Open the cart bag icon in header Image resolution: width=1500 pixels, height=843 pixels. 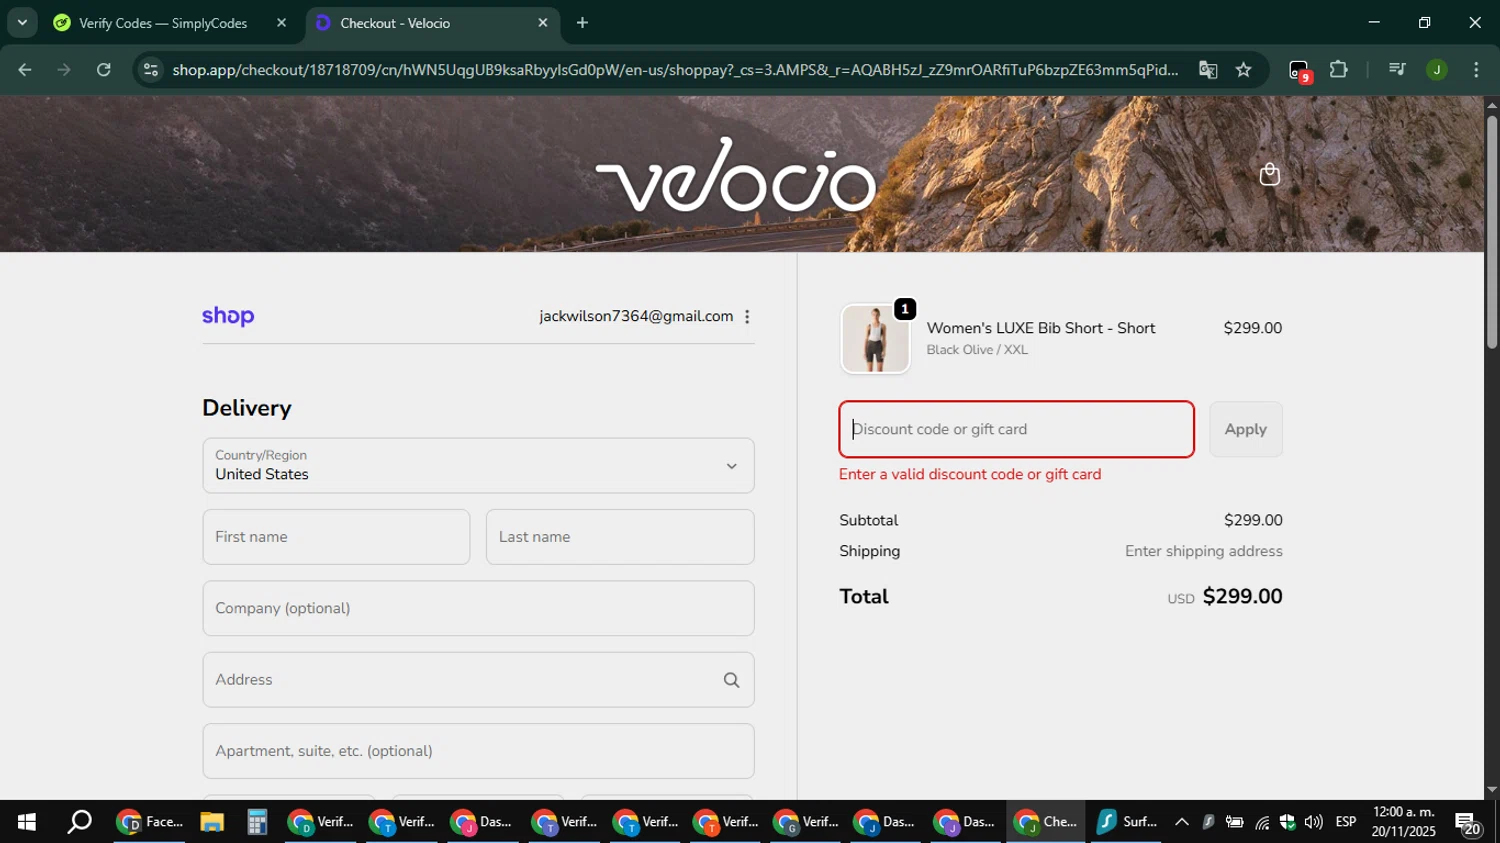1269,175
